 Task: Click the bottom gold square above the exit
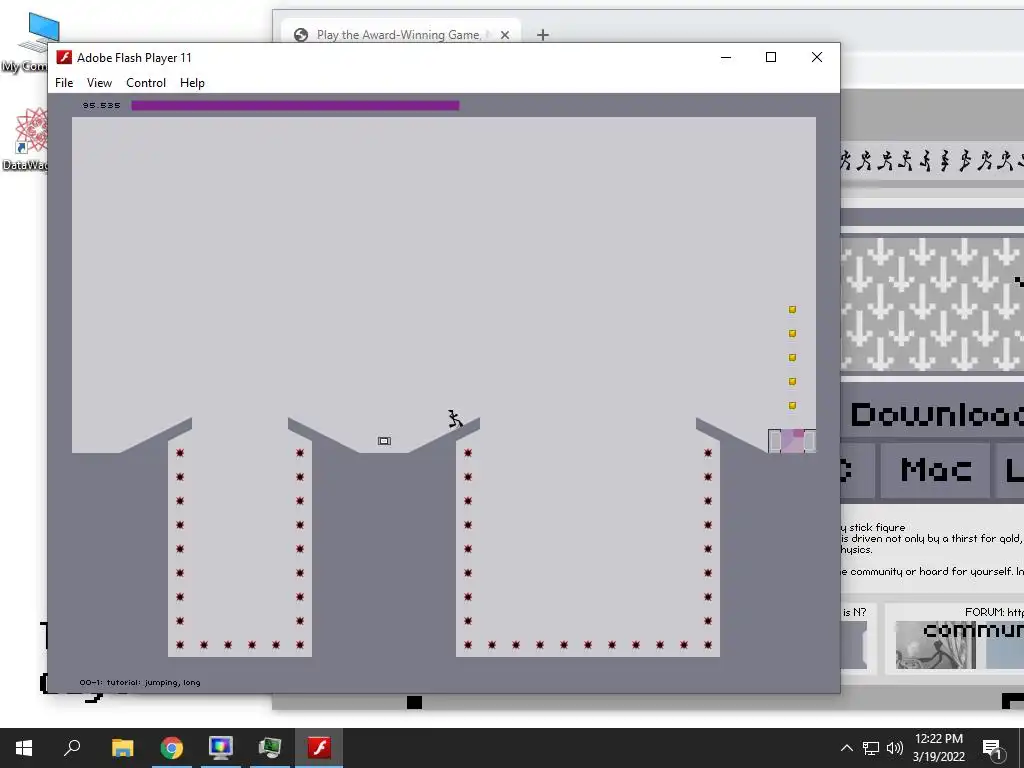point(792,406)
